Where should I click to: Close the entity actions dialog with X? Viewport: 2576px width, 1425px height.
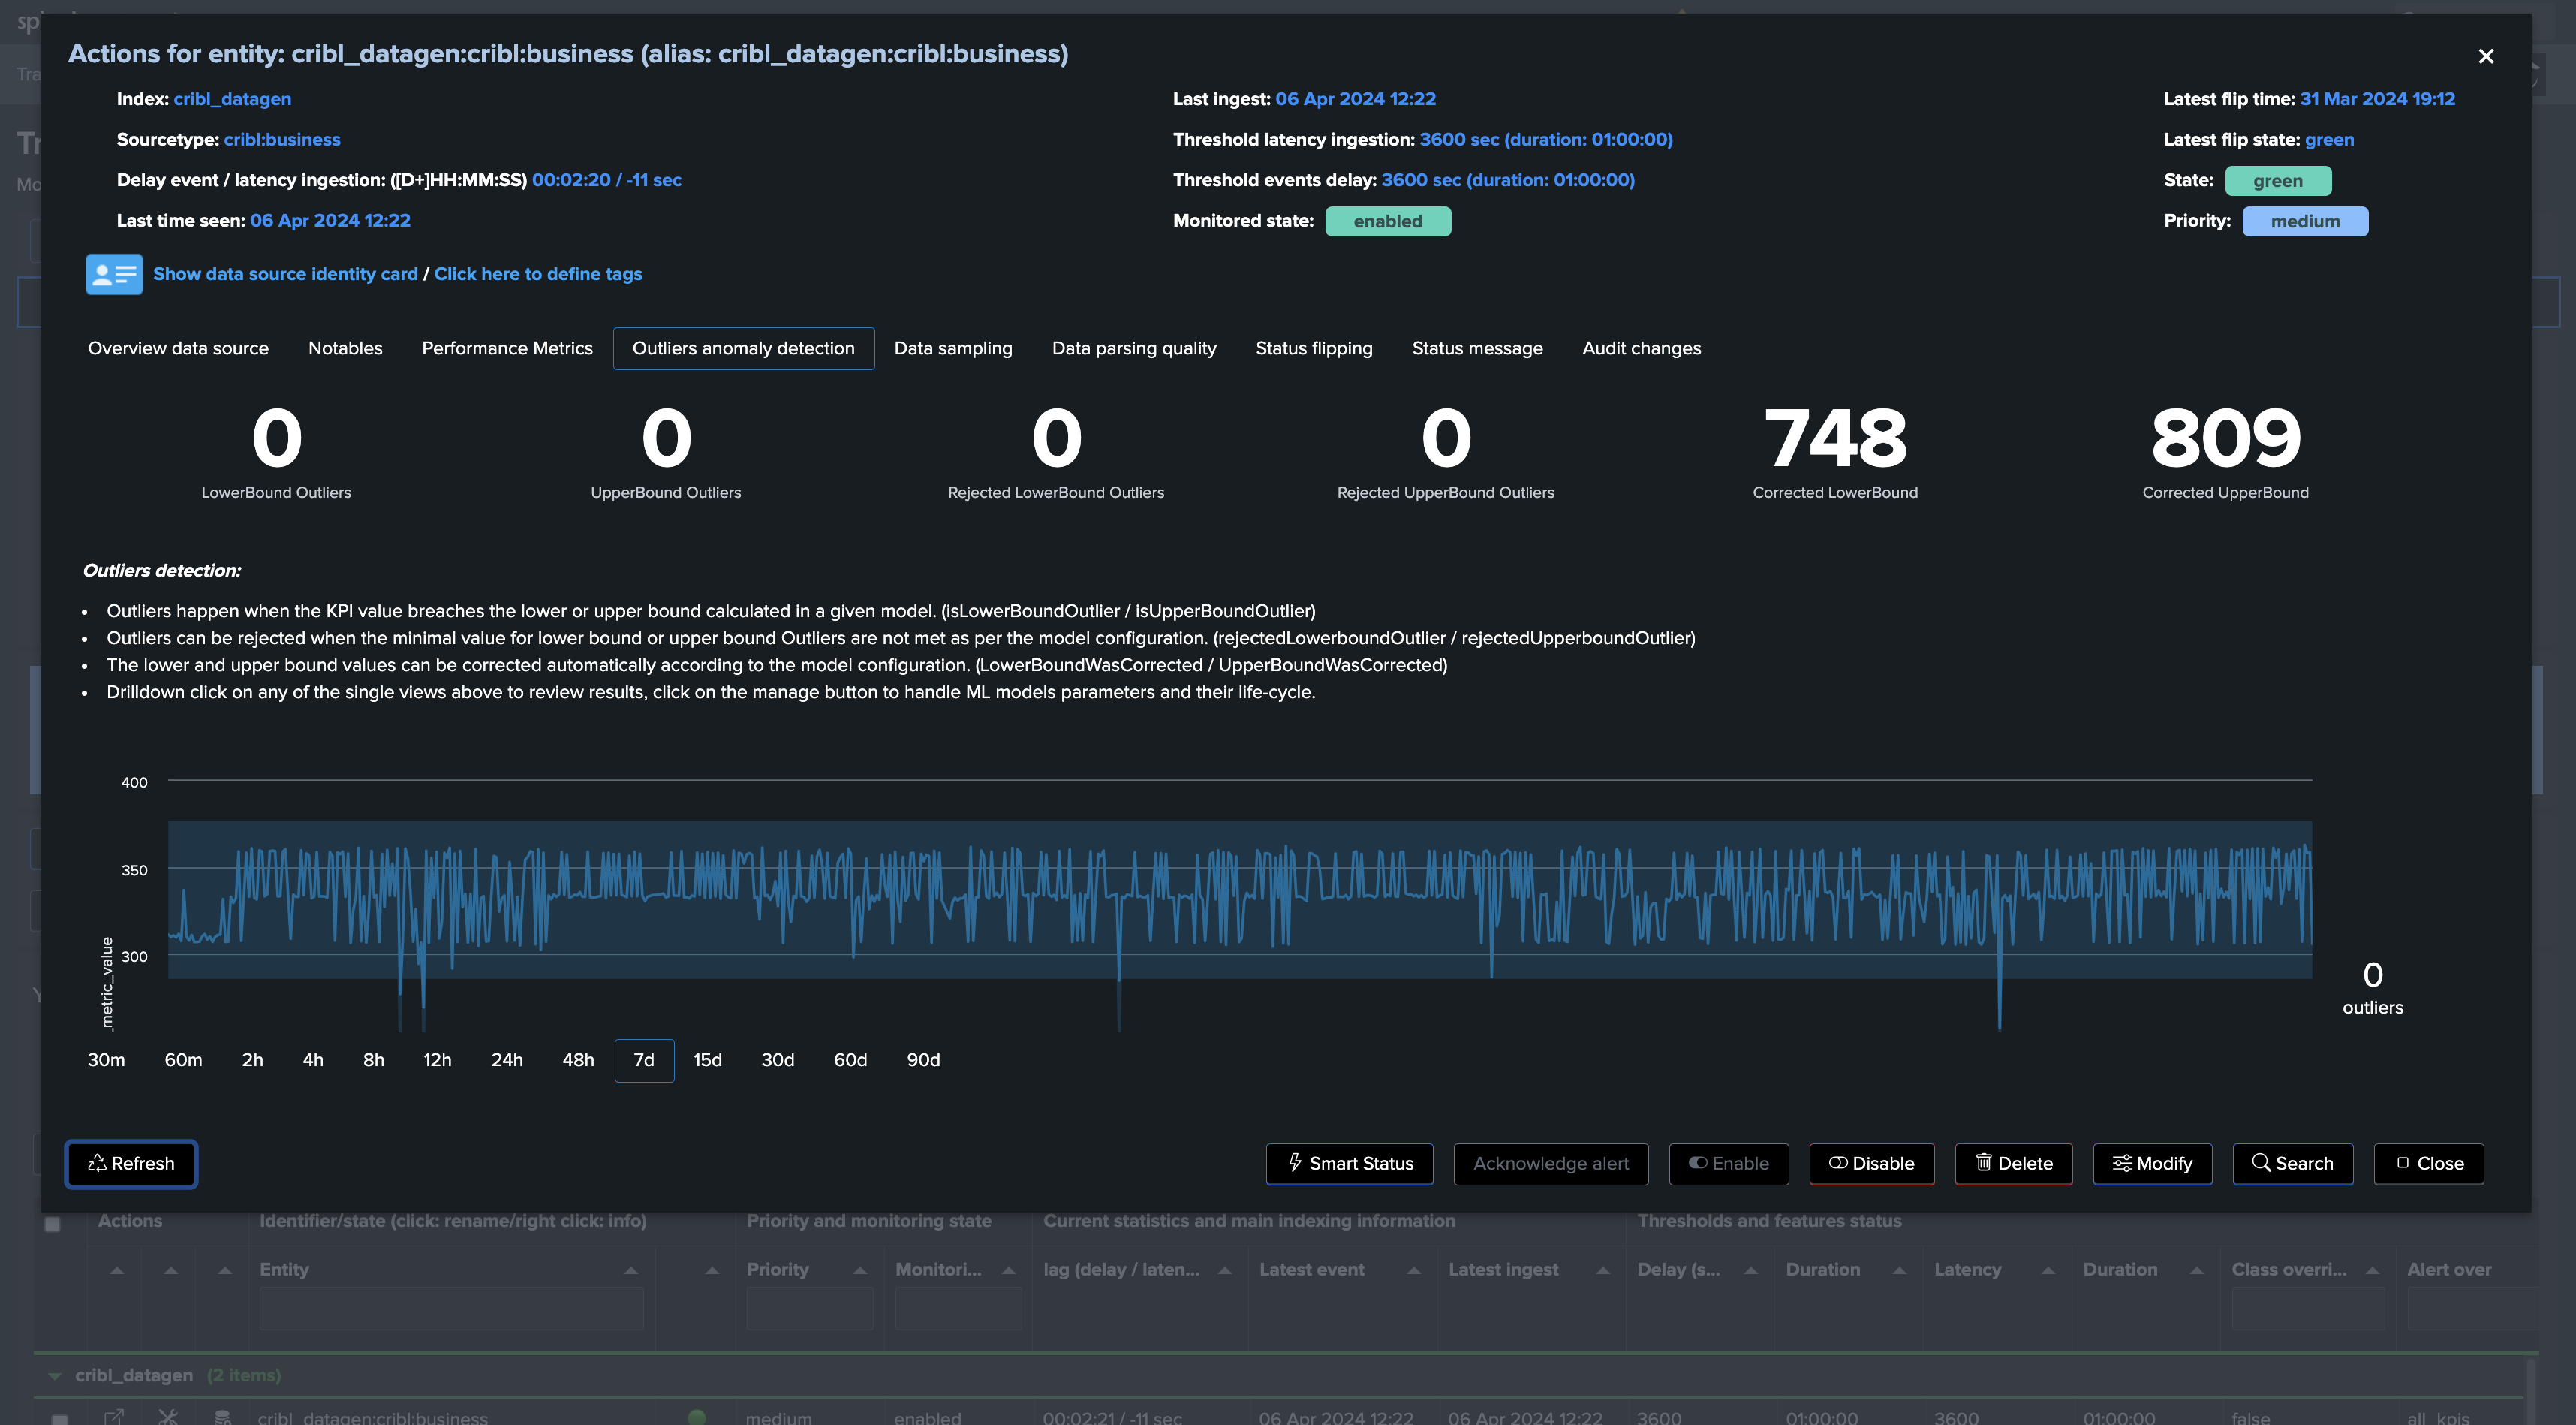[2486, 56]
